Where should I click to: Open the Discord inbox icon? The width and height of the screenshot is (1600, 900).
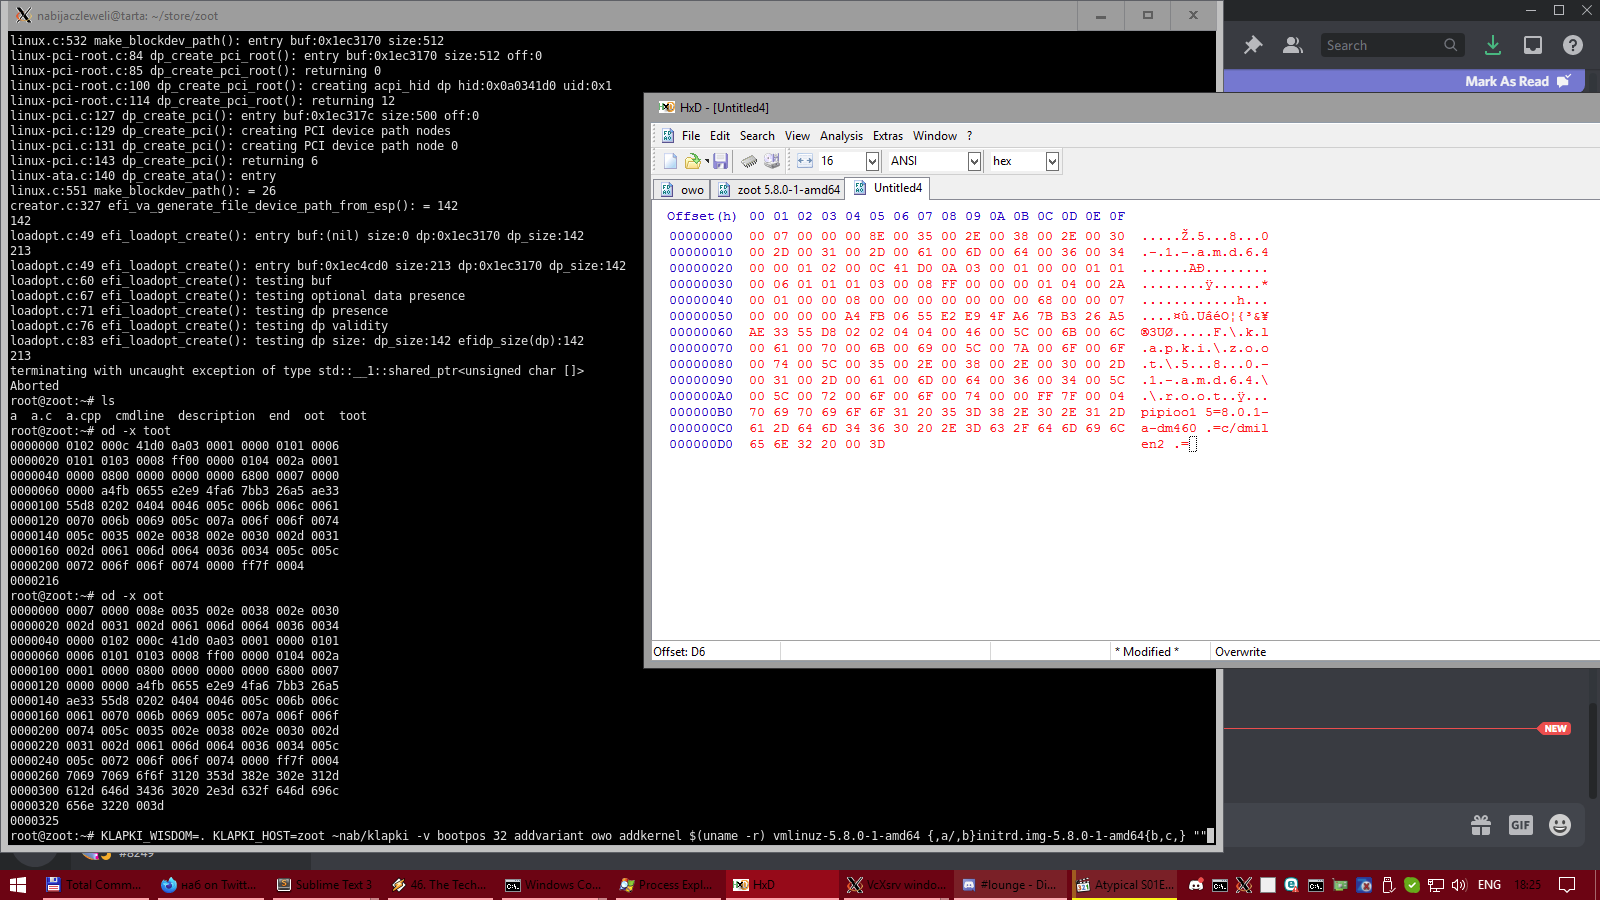(1532, 45)
